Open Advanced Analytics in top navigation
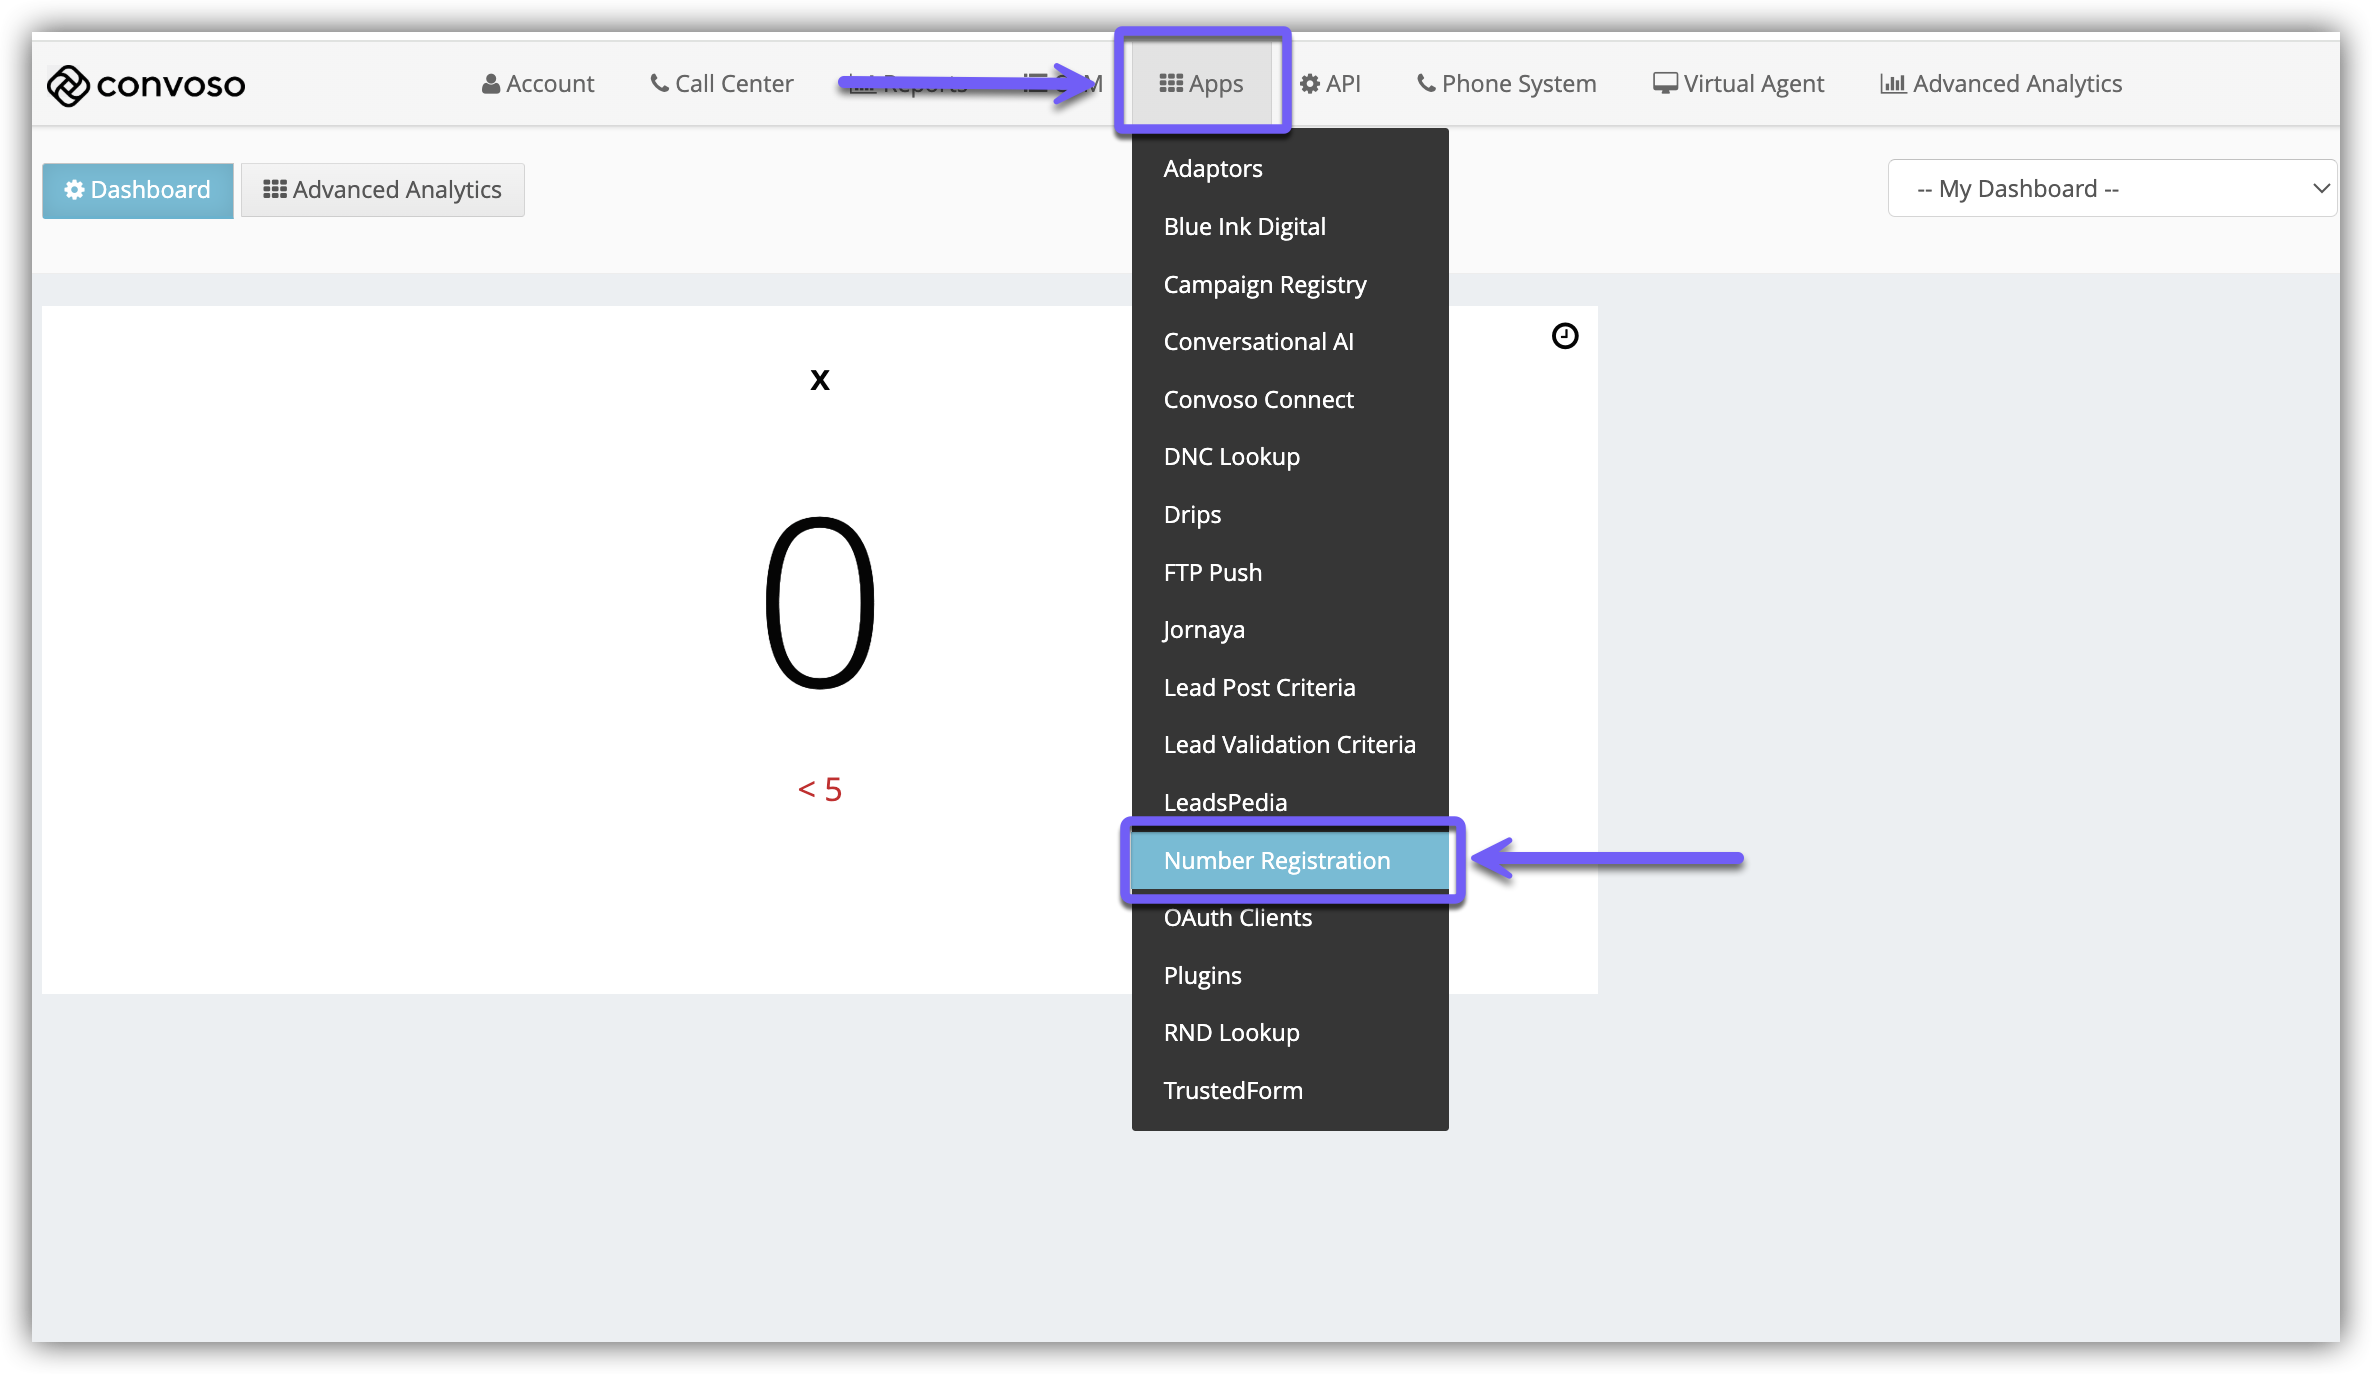Image resolution: width=2372 pixels, height=1374 pixels. 2001,84
